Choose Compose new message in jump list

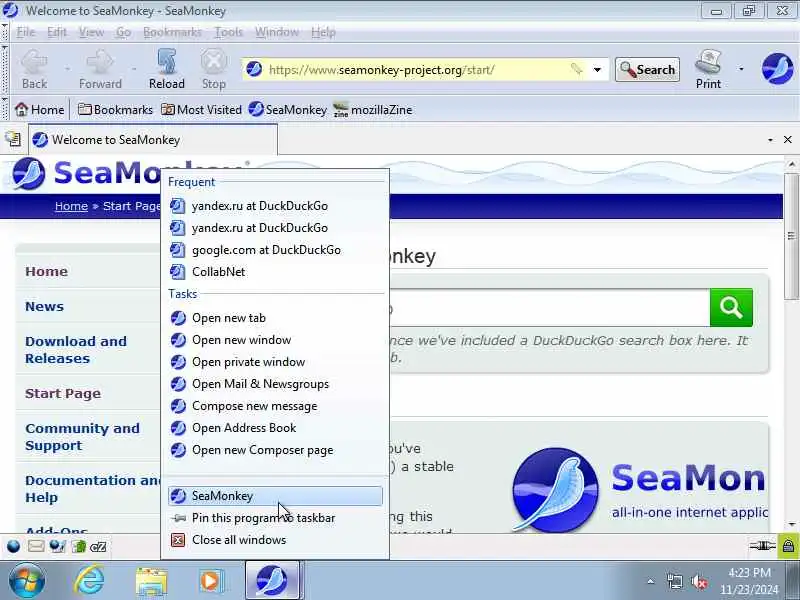pos(276,406)
